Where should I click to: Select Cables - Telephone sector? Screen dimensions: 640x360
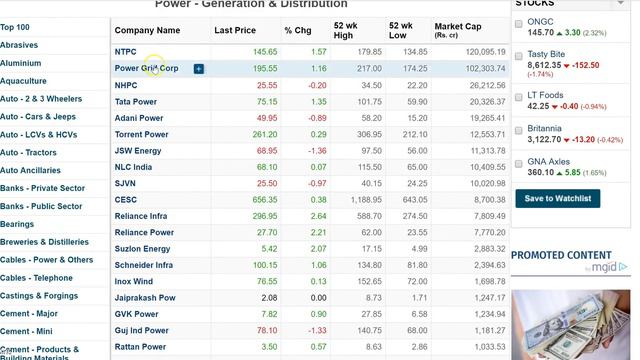(36, 278)
